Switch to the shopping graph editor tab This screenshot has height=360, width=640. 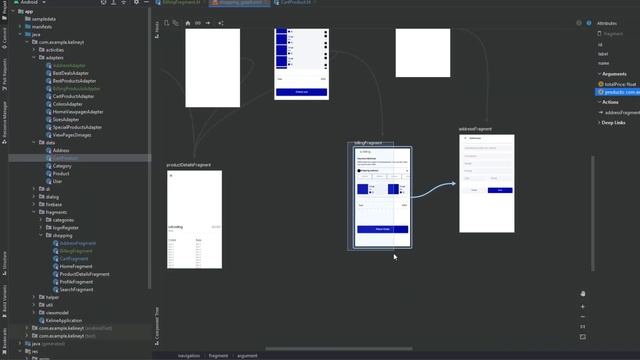click(x=240, y=2)
